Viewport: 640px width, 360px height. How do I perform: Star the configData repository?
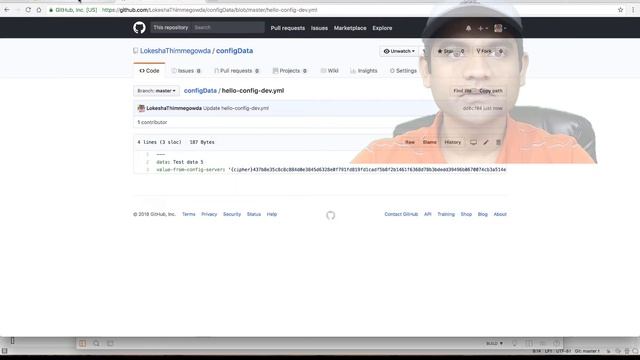tap(445, 51)
